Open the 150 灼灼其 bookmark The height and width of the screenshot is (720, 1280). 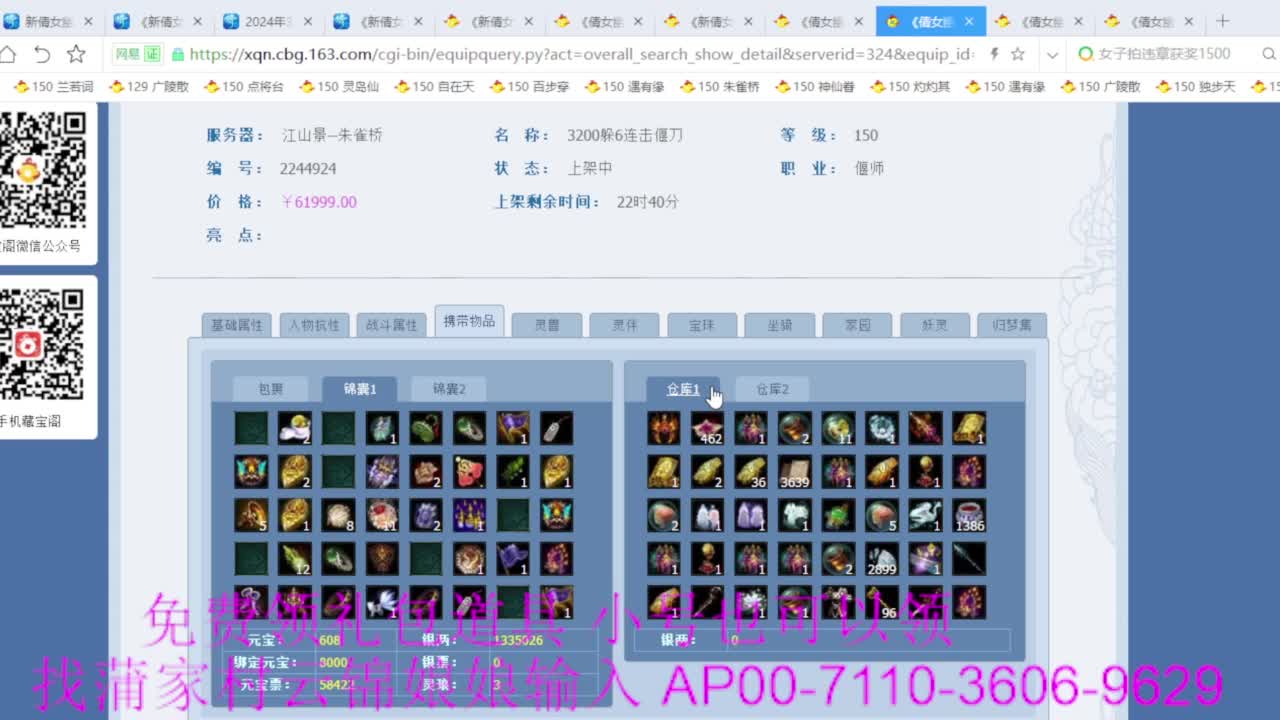click(911, 87)
